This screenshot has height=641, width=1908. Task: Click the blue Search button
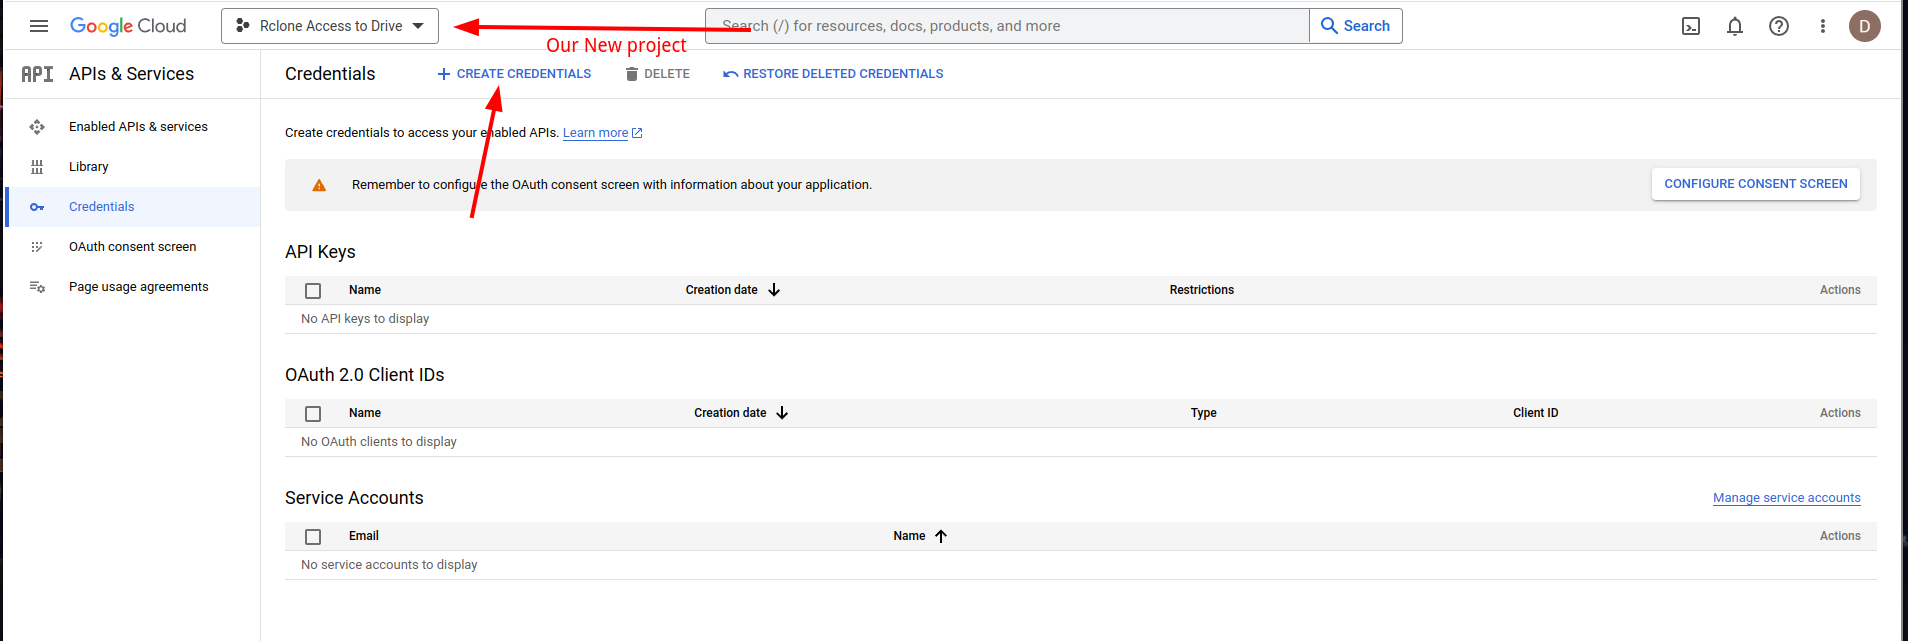(1356, 26)
